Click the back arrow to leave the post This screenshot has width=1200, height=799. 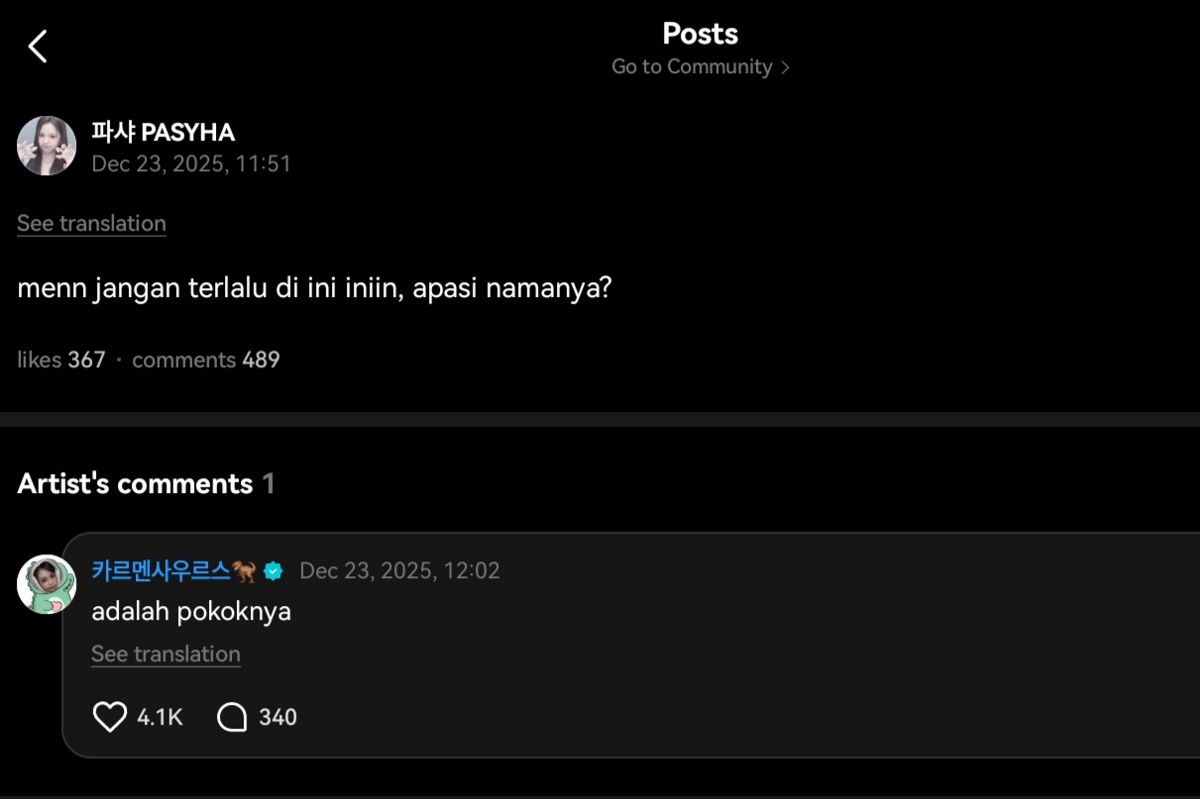[x=38, y=45]
